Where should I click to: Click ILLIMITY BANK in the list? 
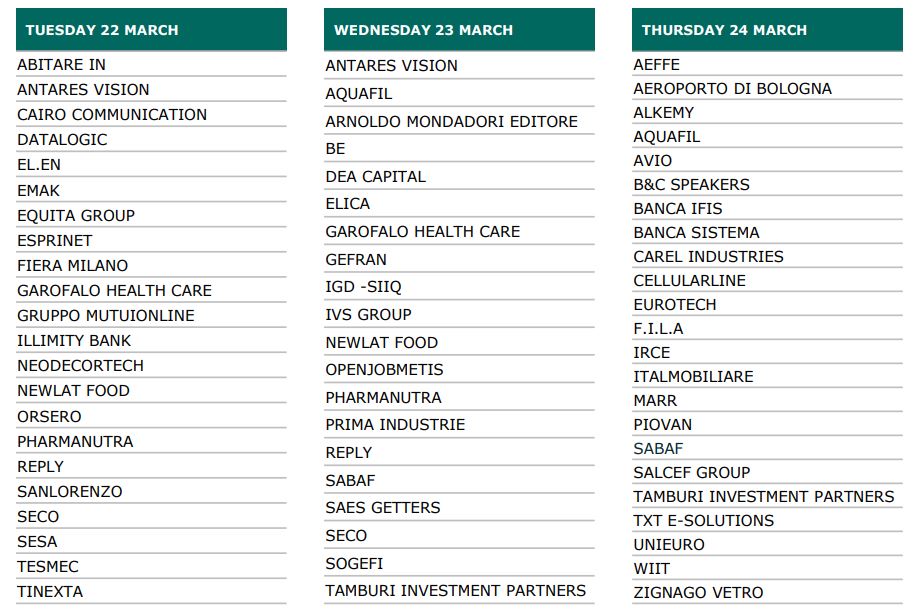point(74,340)
